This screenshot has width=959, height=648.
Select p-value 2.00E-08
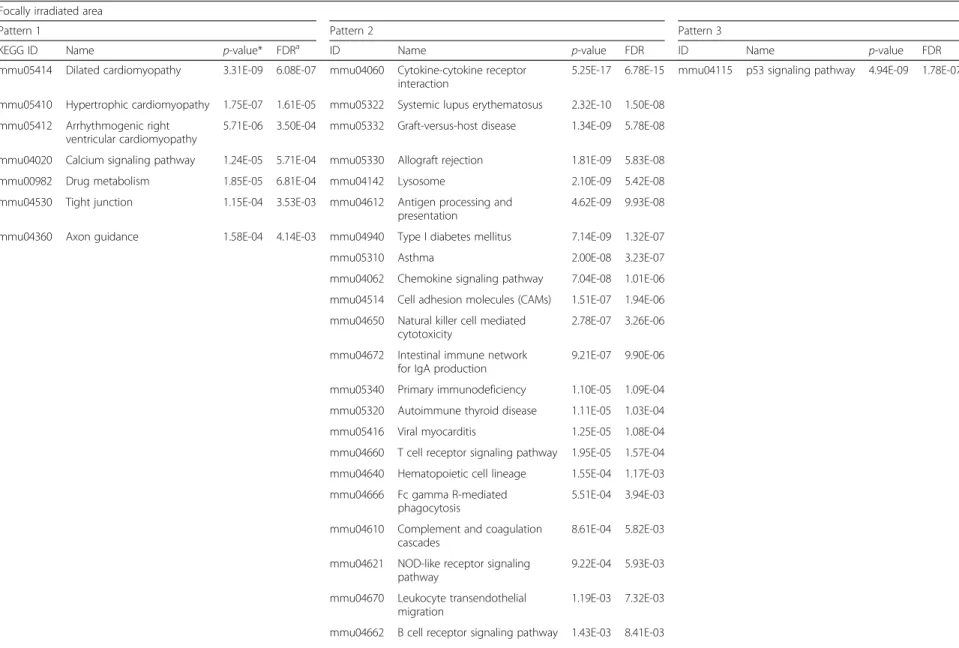coord(591,258)
